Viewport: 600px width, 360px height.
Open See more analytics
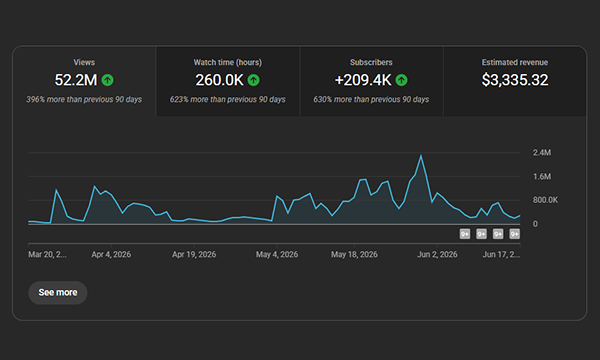point(58,293)
